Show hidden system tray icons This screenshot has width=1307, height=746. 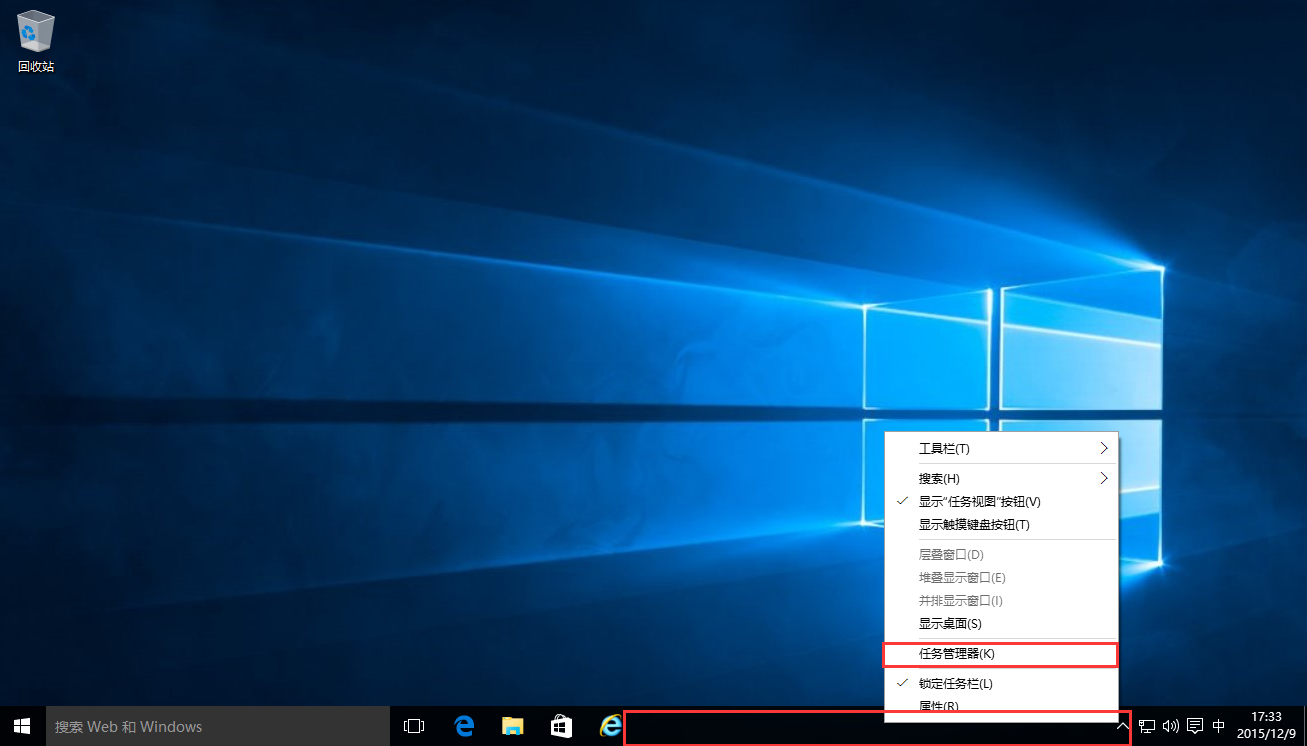coord(1123,727)
